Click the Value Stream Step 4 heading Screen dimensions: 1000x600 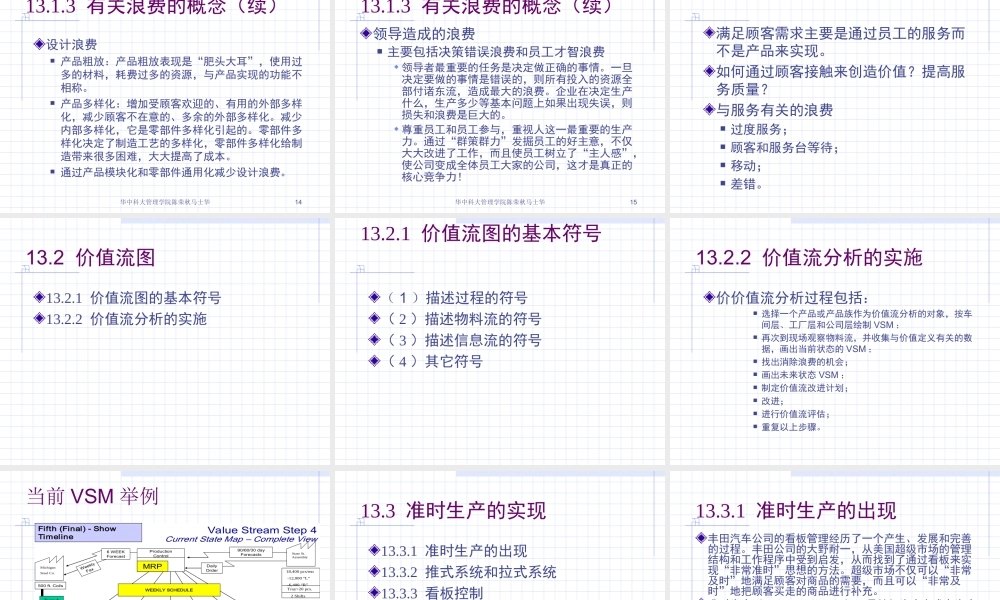(x=262, y=530)
